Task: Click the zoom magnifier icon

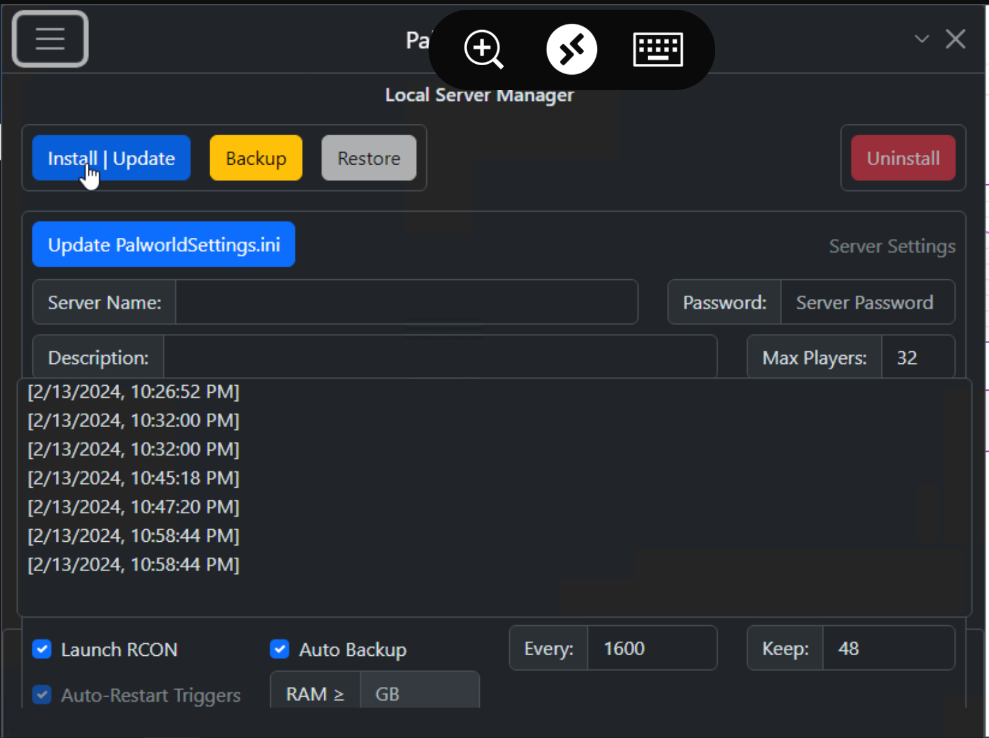Action: [x=484, y=49]
